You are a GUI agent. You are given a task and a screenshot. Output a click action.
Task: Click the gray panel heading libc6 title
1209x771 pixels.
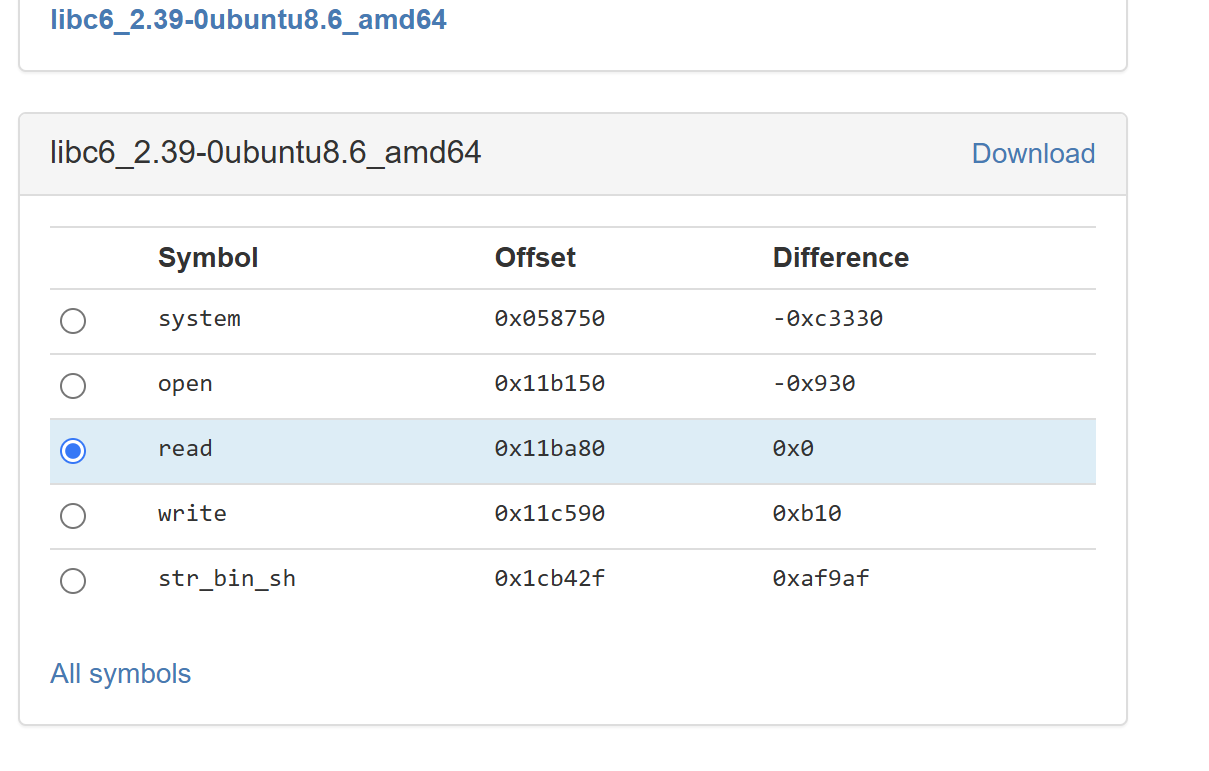(x=265, y=153)
